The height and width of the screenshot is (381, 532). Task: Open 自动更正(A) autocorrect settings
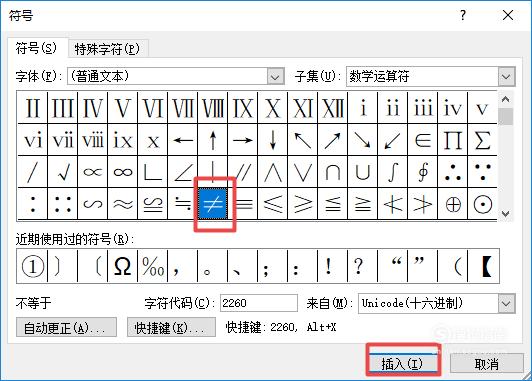coord(66,327)
